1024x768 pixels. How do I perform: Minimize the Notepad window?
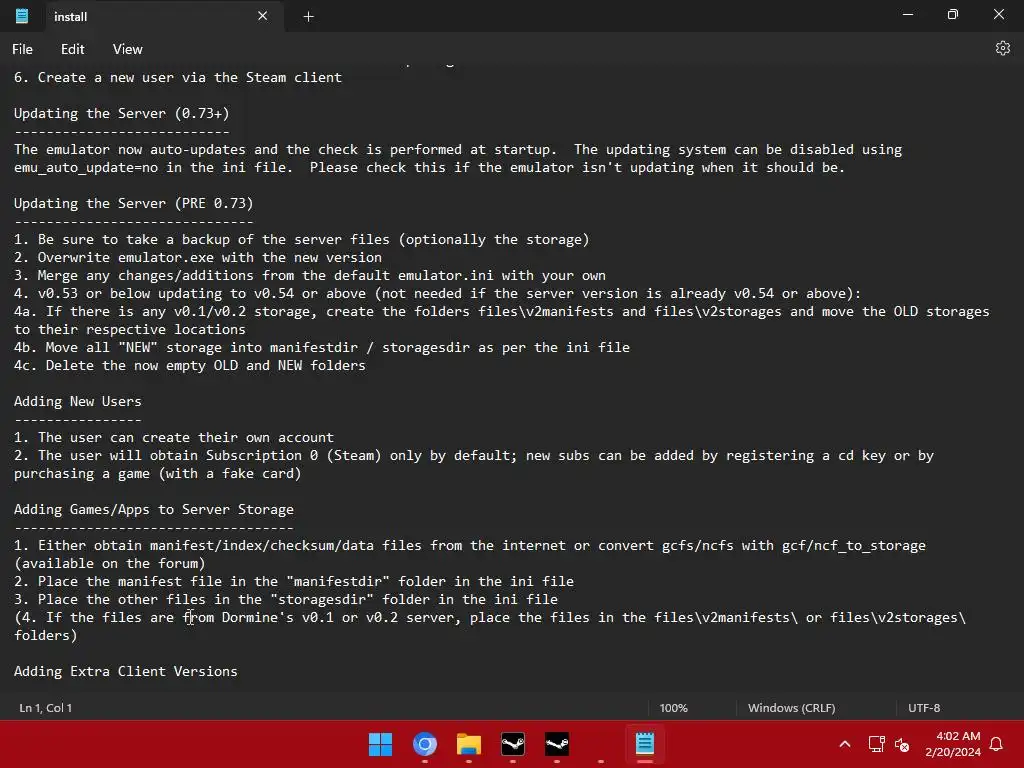(x=908, y=15)
